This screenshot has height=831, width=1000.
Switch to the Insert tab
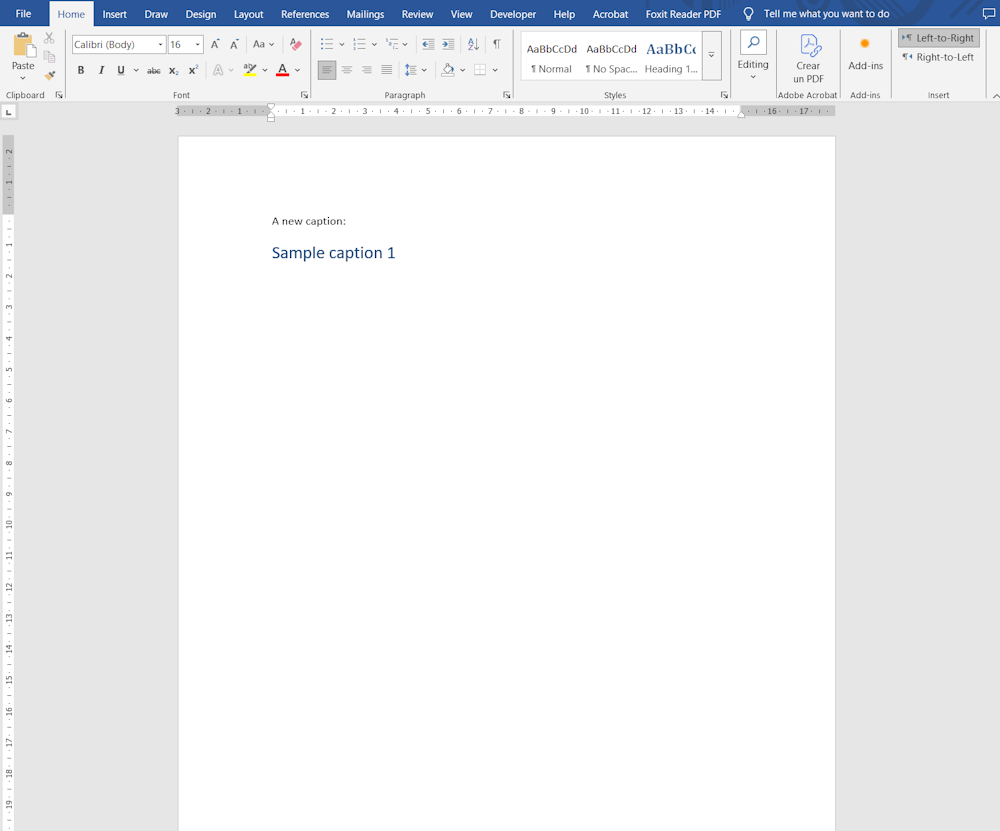(x=115, y=14)
